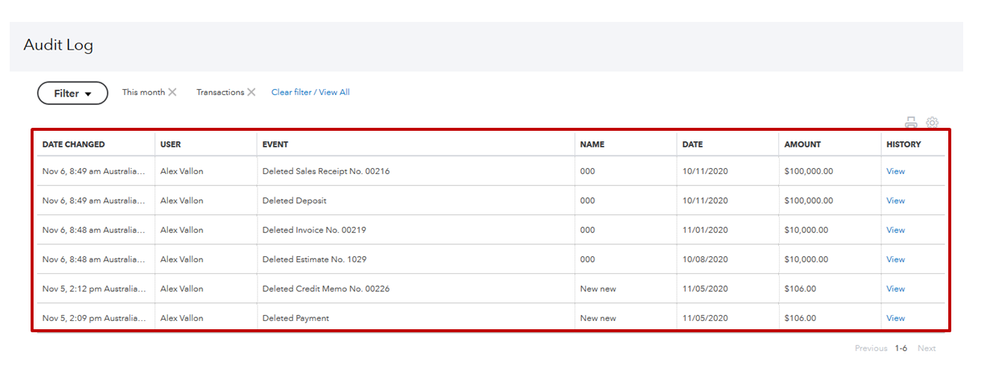The height and width of the screenshot is (375, 999).
Task: View history for Deleted Credit Memo No. 00226
Action: pyautogui.click(x=895, y=288)
